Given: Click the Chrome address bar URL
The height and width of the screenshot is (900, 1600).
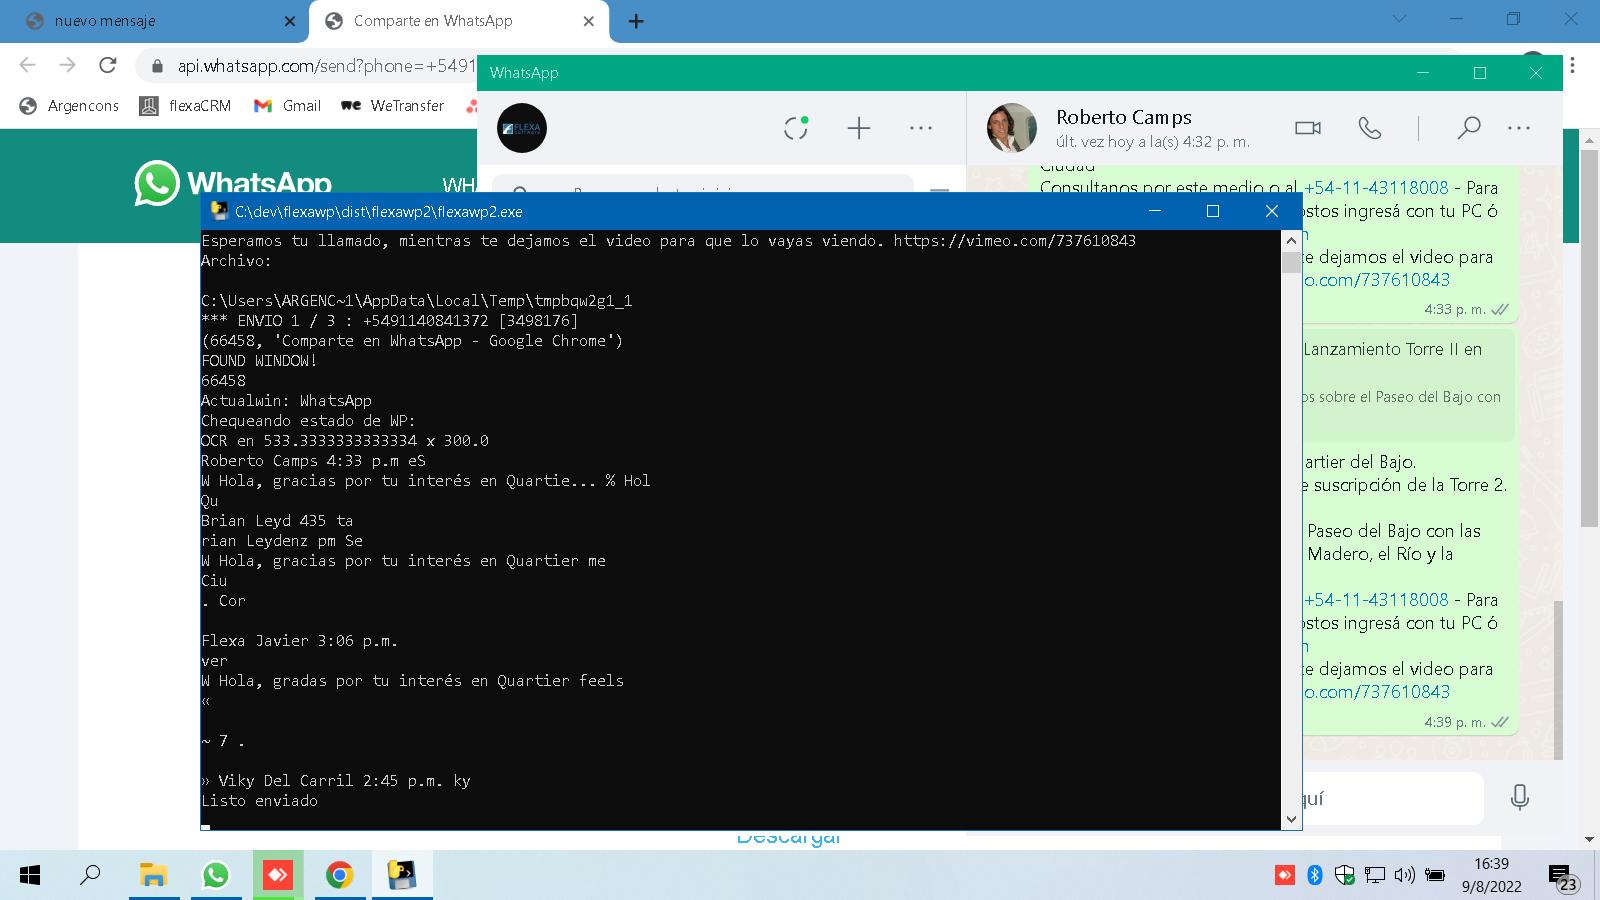Looking at the screenshot, I should coord(326,66).
